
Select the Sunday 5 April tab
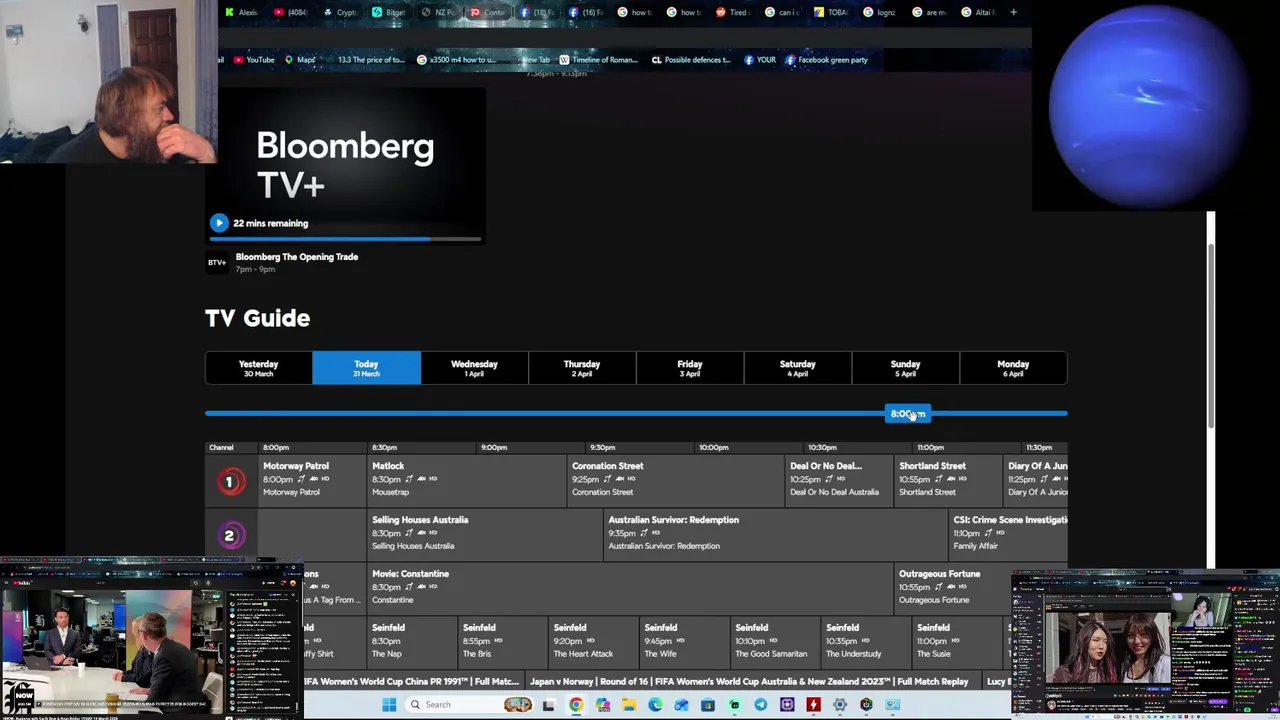coord(905,368)
